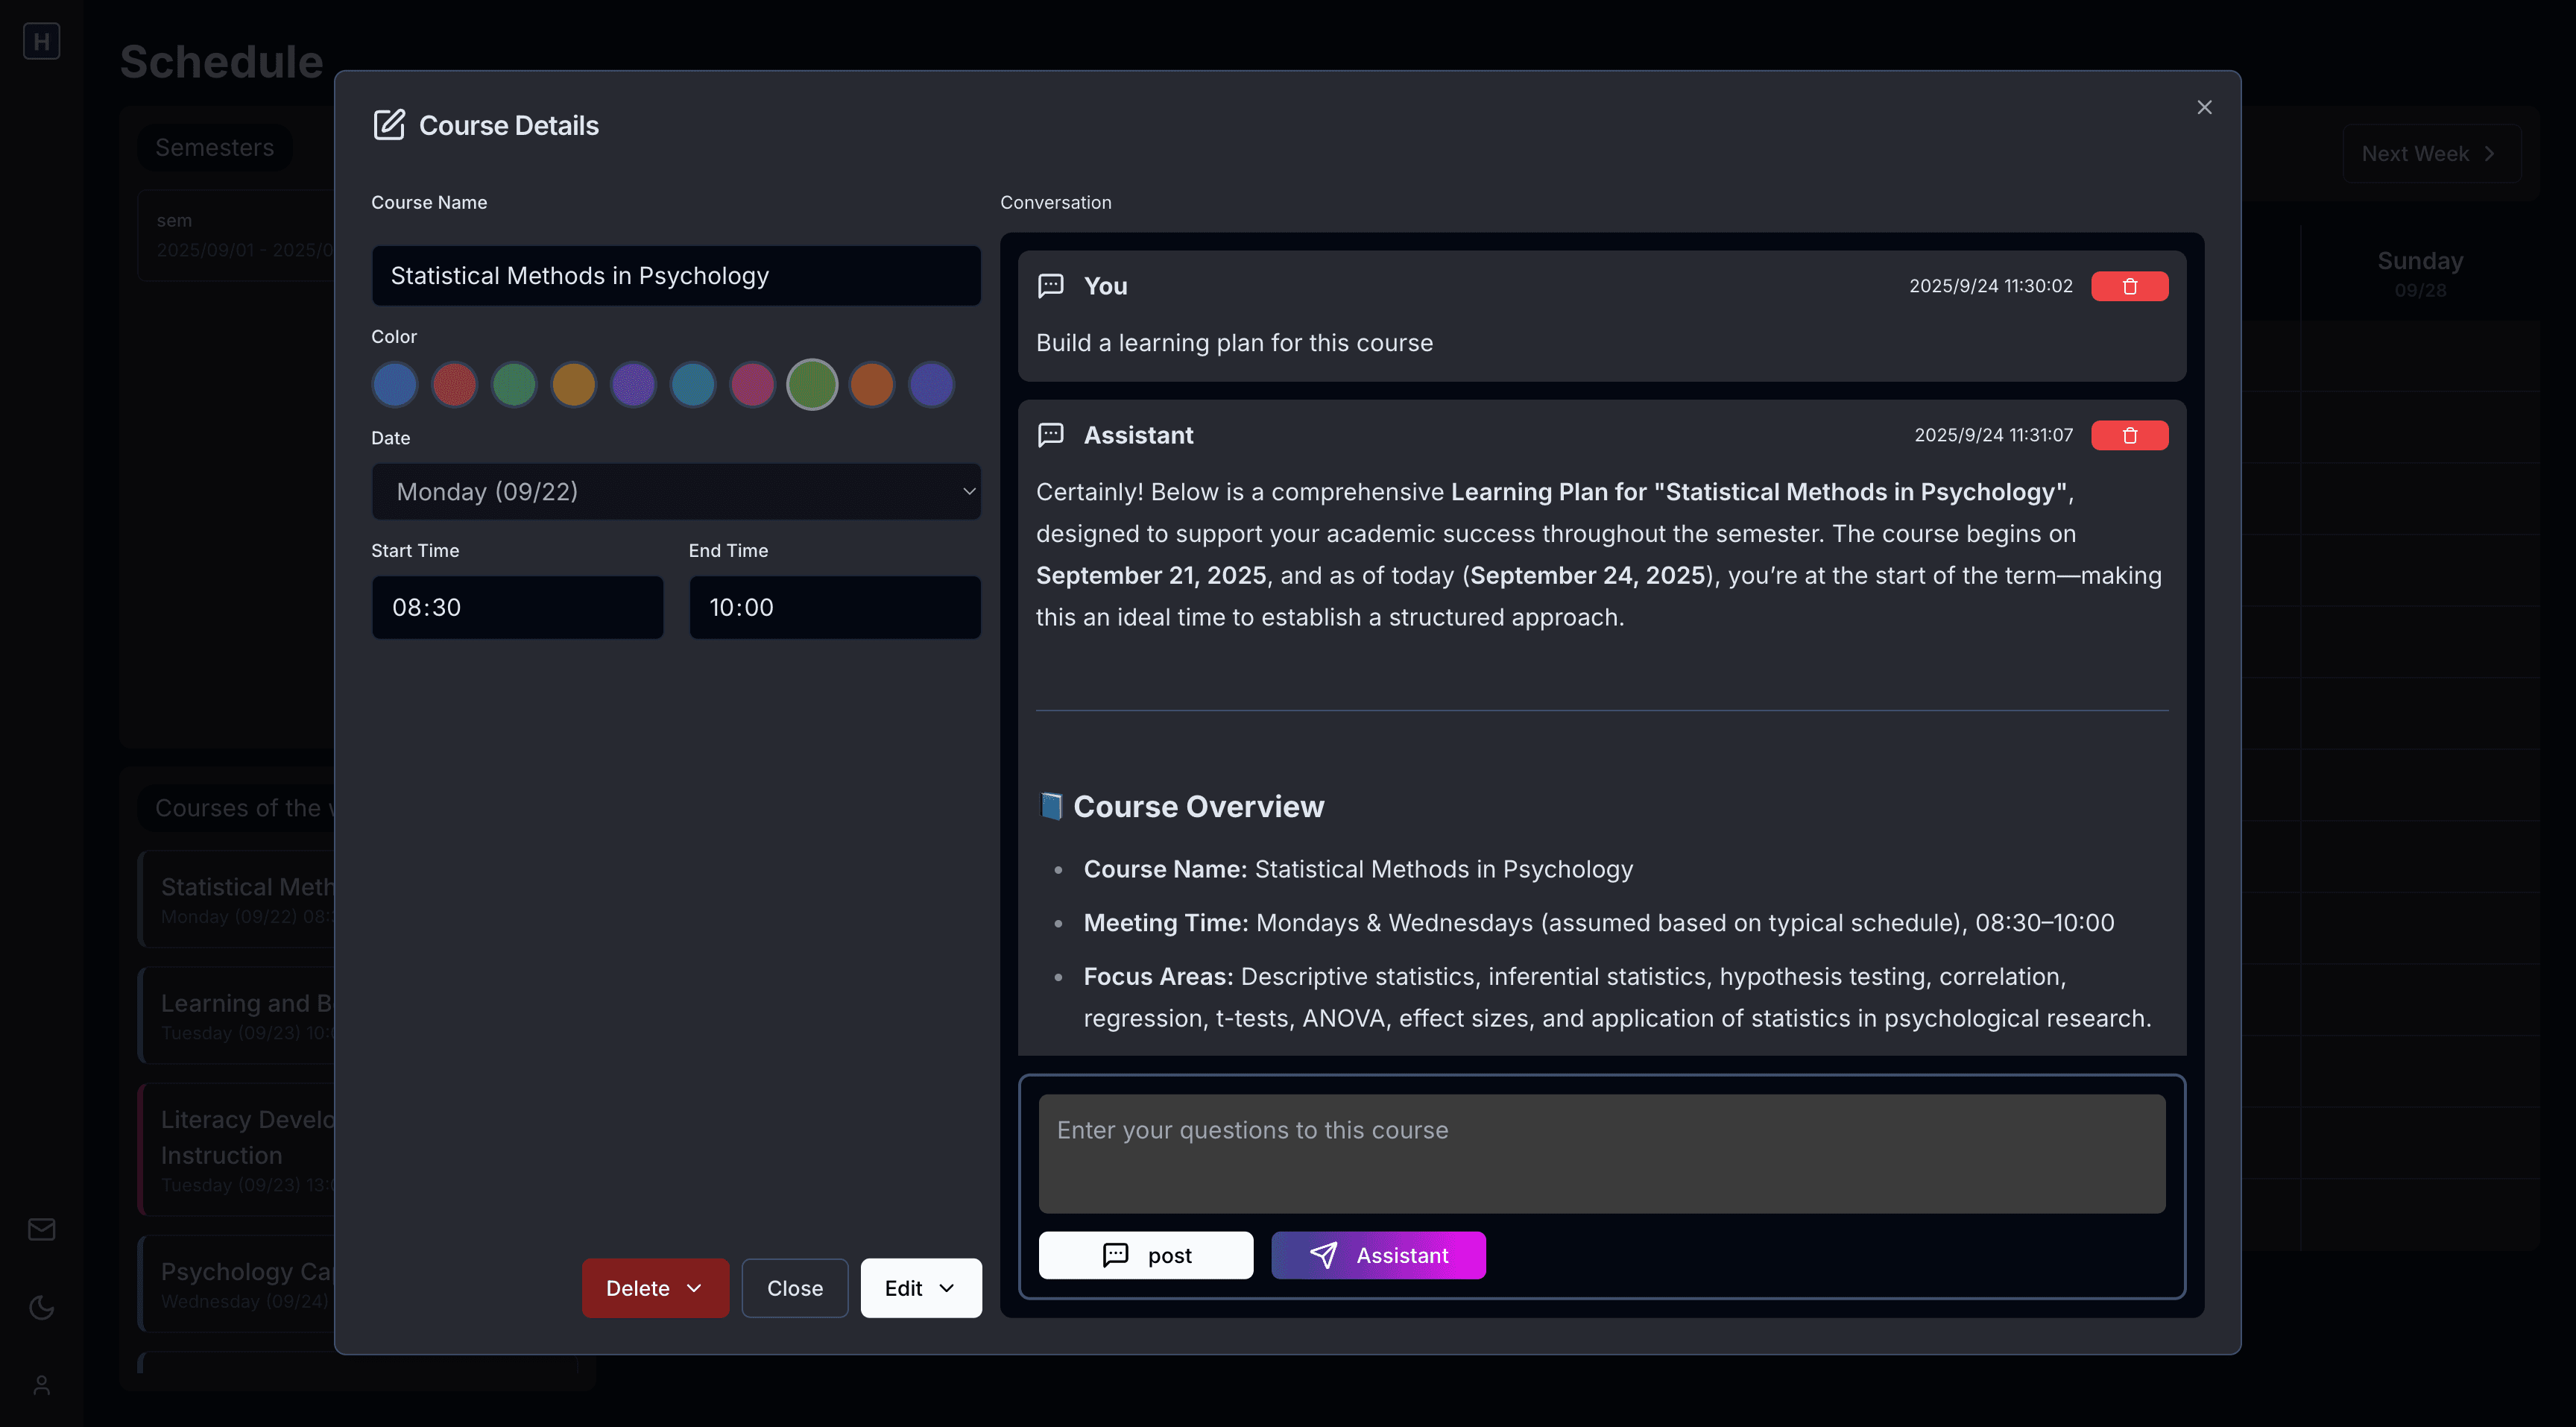This screenshot has width=2576, height=1427.
Task: Send question to the Assistant
Action: coord(1378,1255)
